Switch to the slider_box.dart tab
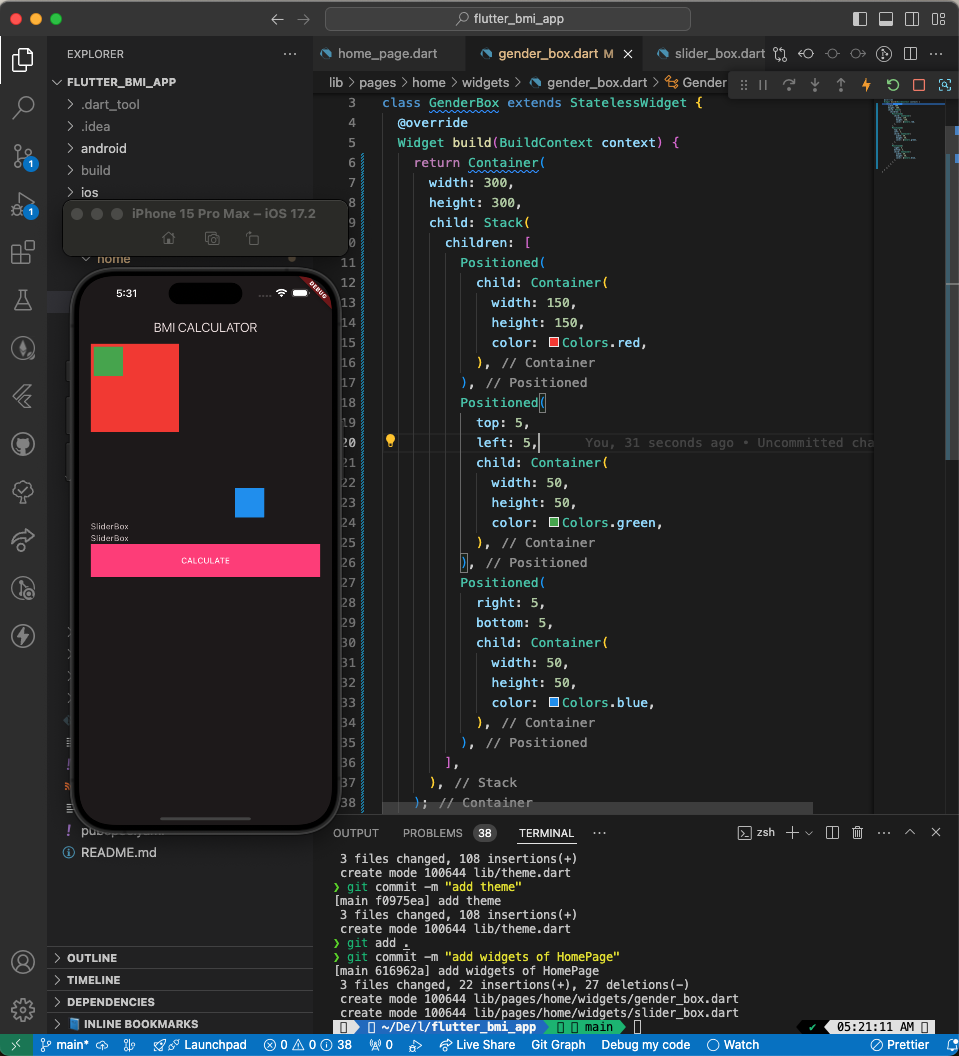 711,54
